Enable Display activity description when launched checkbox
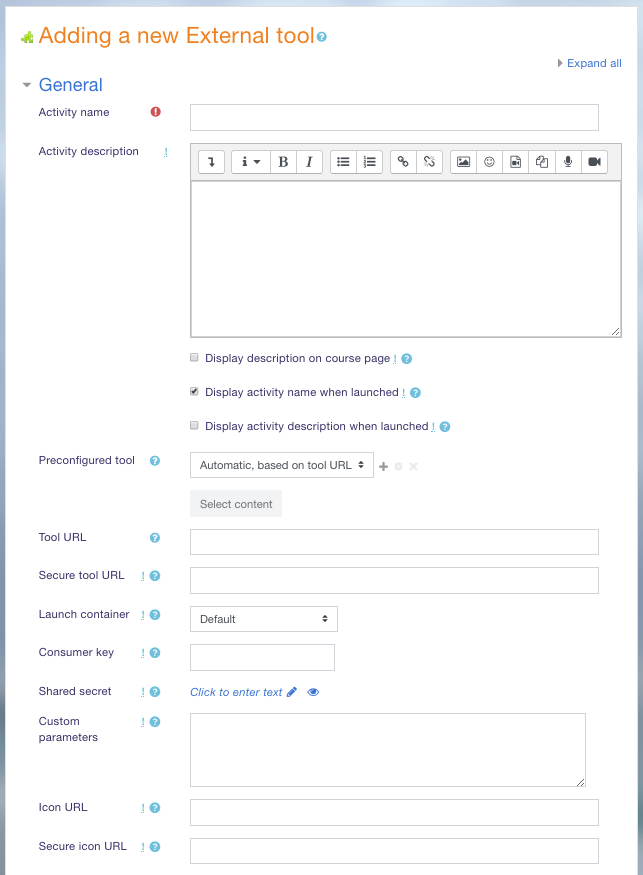Screen dimensions: 643x875 pos(194,426)
